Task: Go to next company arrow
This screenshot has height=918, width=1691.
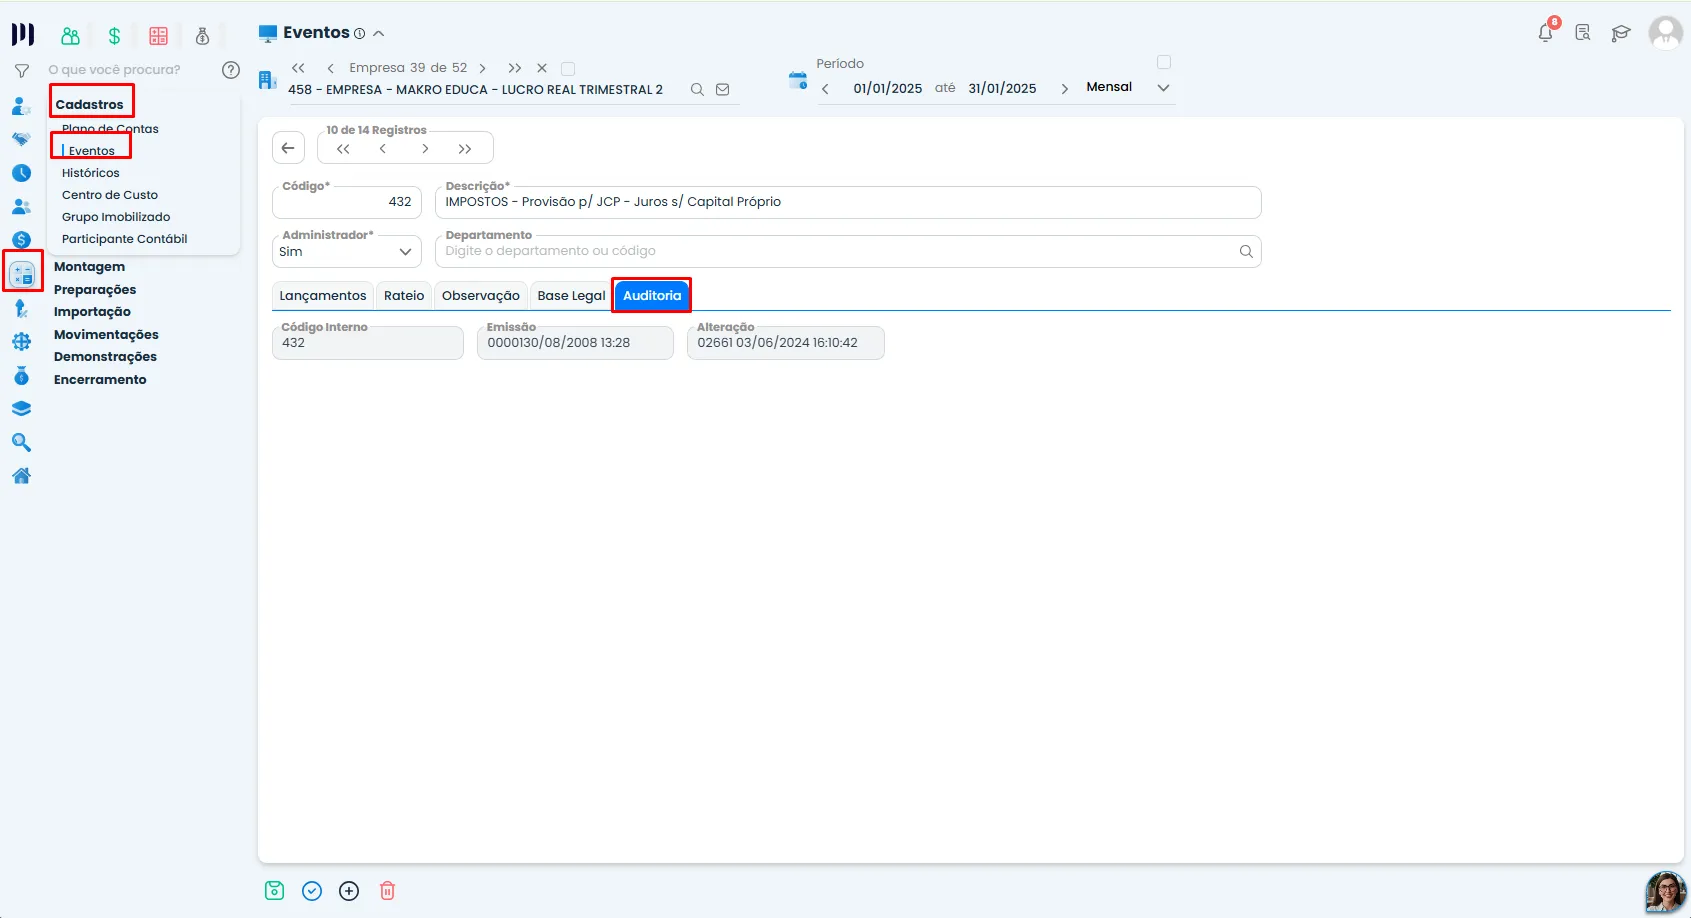Action: 483,69
